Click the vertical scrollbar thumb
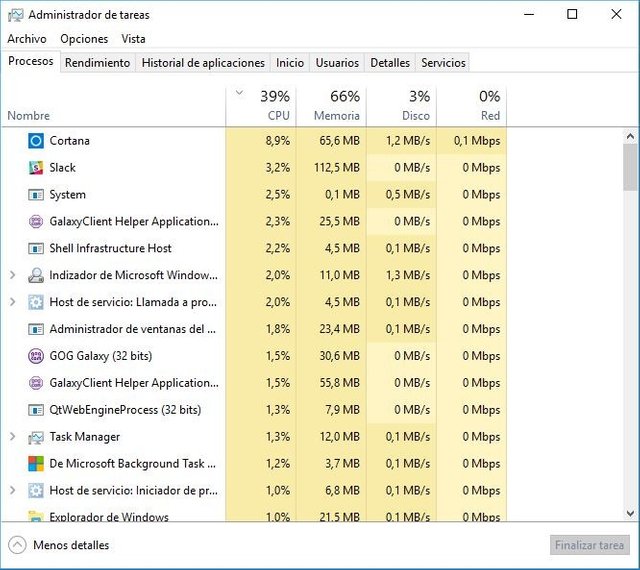The width and height of the screenshot is (640, 570). (x=630, y=166)
